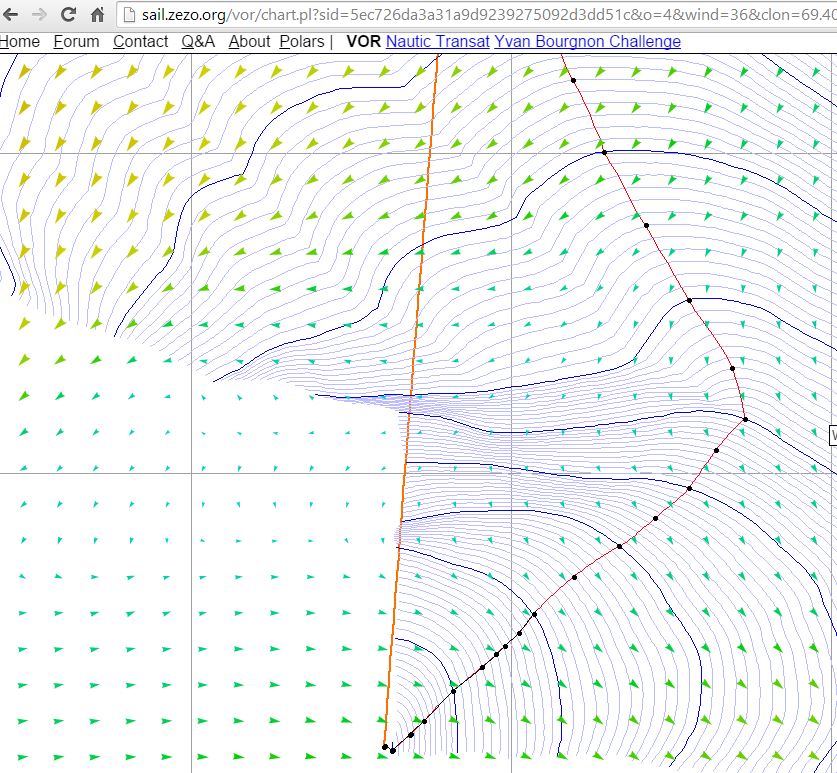Reload the page with the refresh icon
837x773 pixels.
tap(68, 14)
